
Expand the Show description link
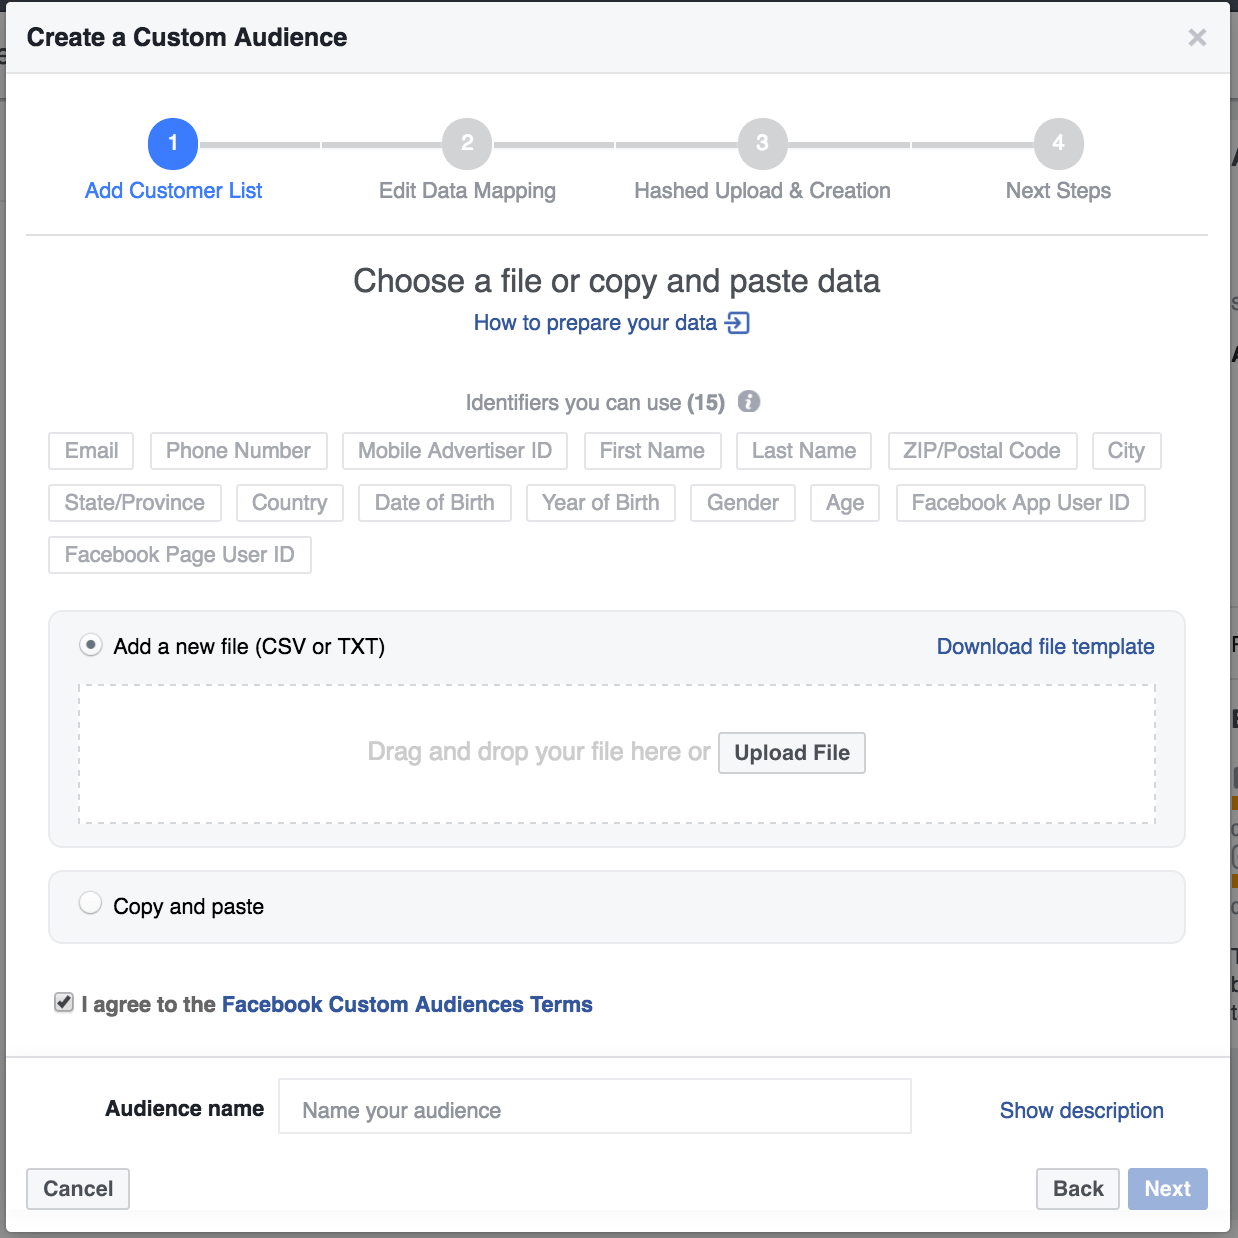tap(1082, 1110)
